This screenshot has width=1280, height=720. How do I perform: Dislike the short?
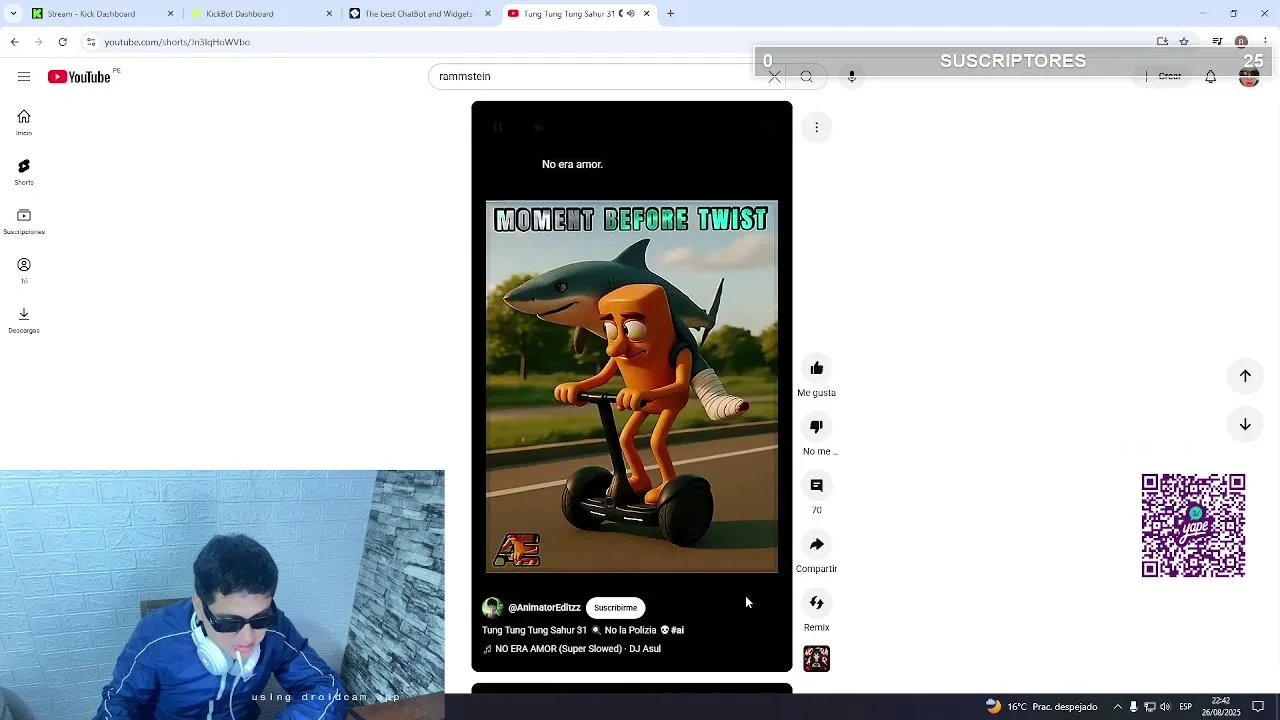pos(816,427)
